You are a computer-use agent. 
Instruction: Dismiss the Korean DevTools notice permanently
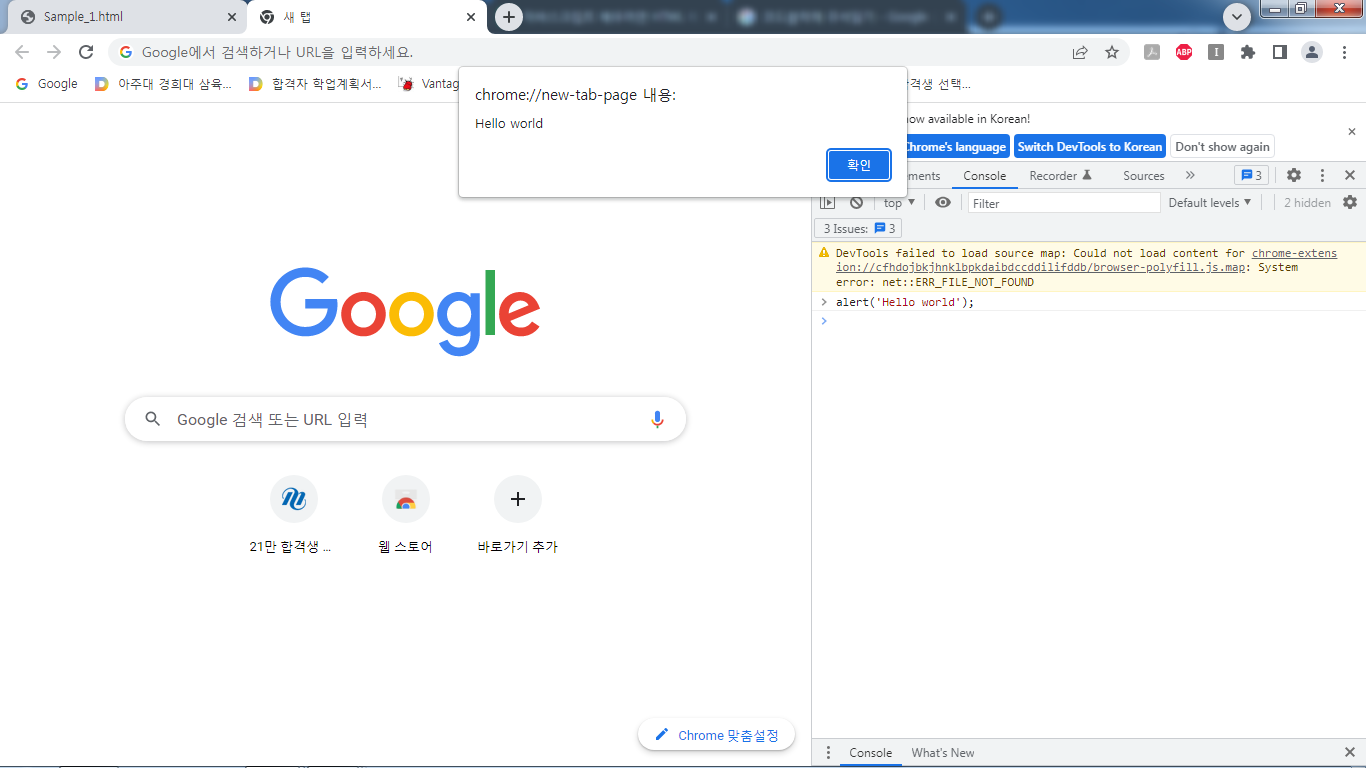pos(1221,146)
